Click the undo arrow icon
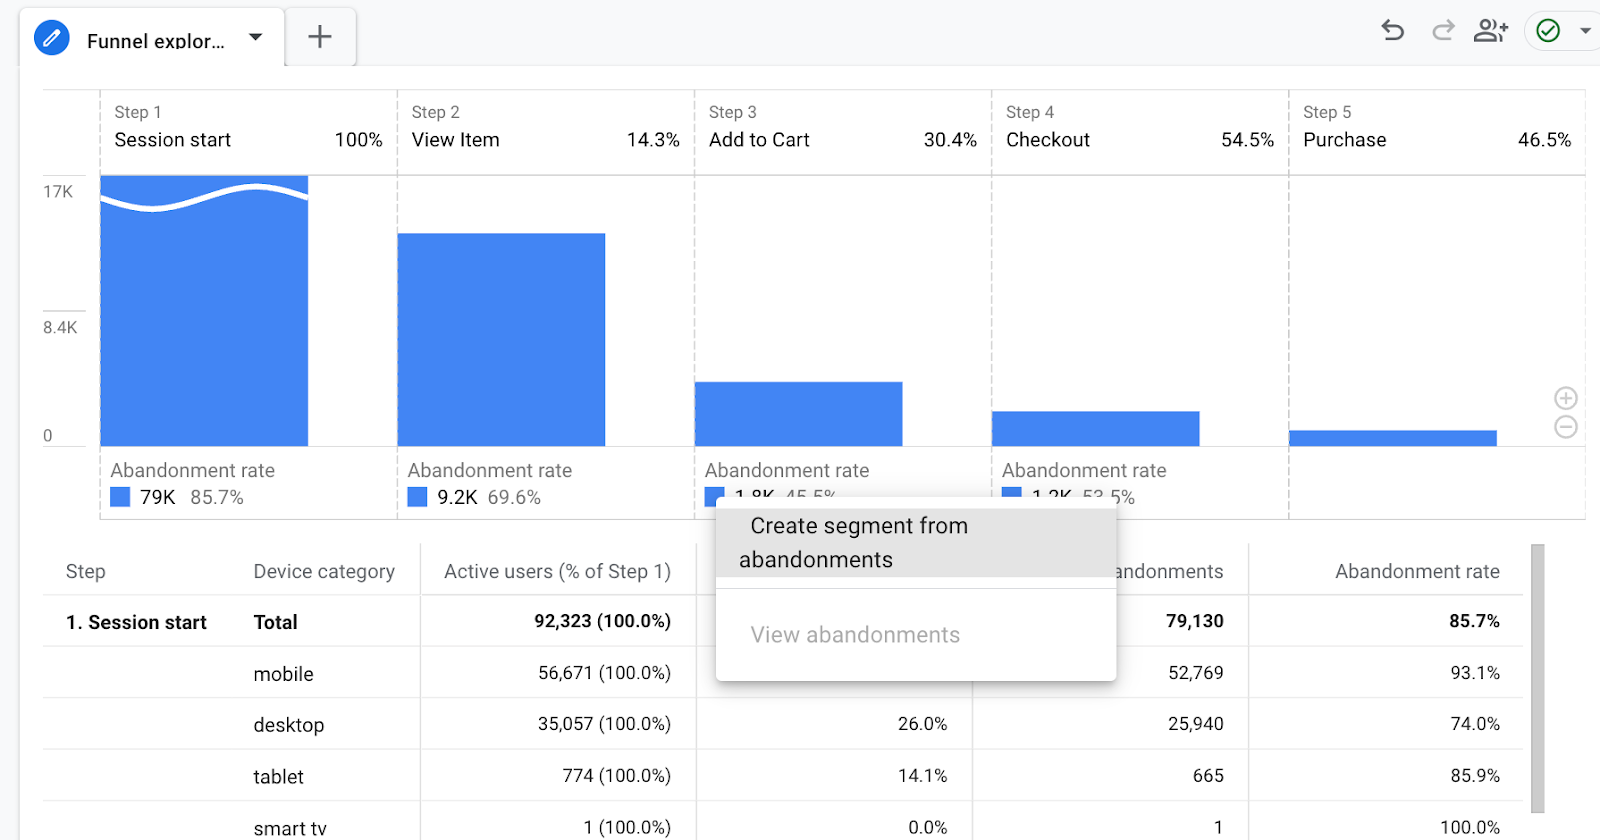Image resolution: width=1600 pixels, height=840 pixels. 1393,31
